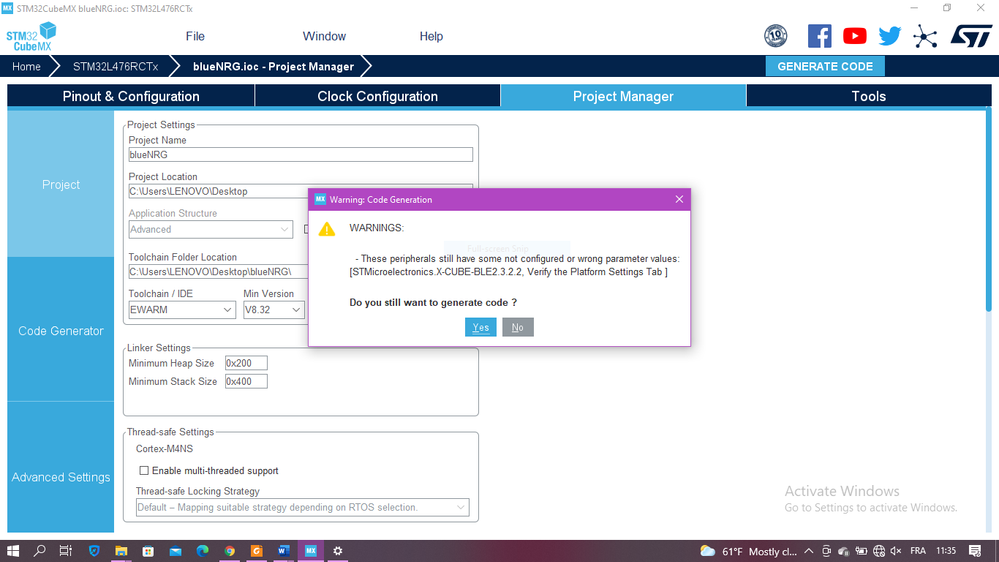Launch Google Chrome from the taskbar
Viewport: 999px width, 562px height.
[x=229, y=551]
